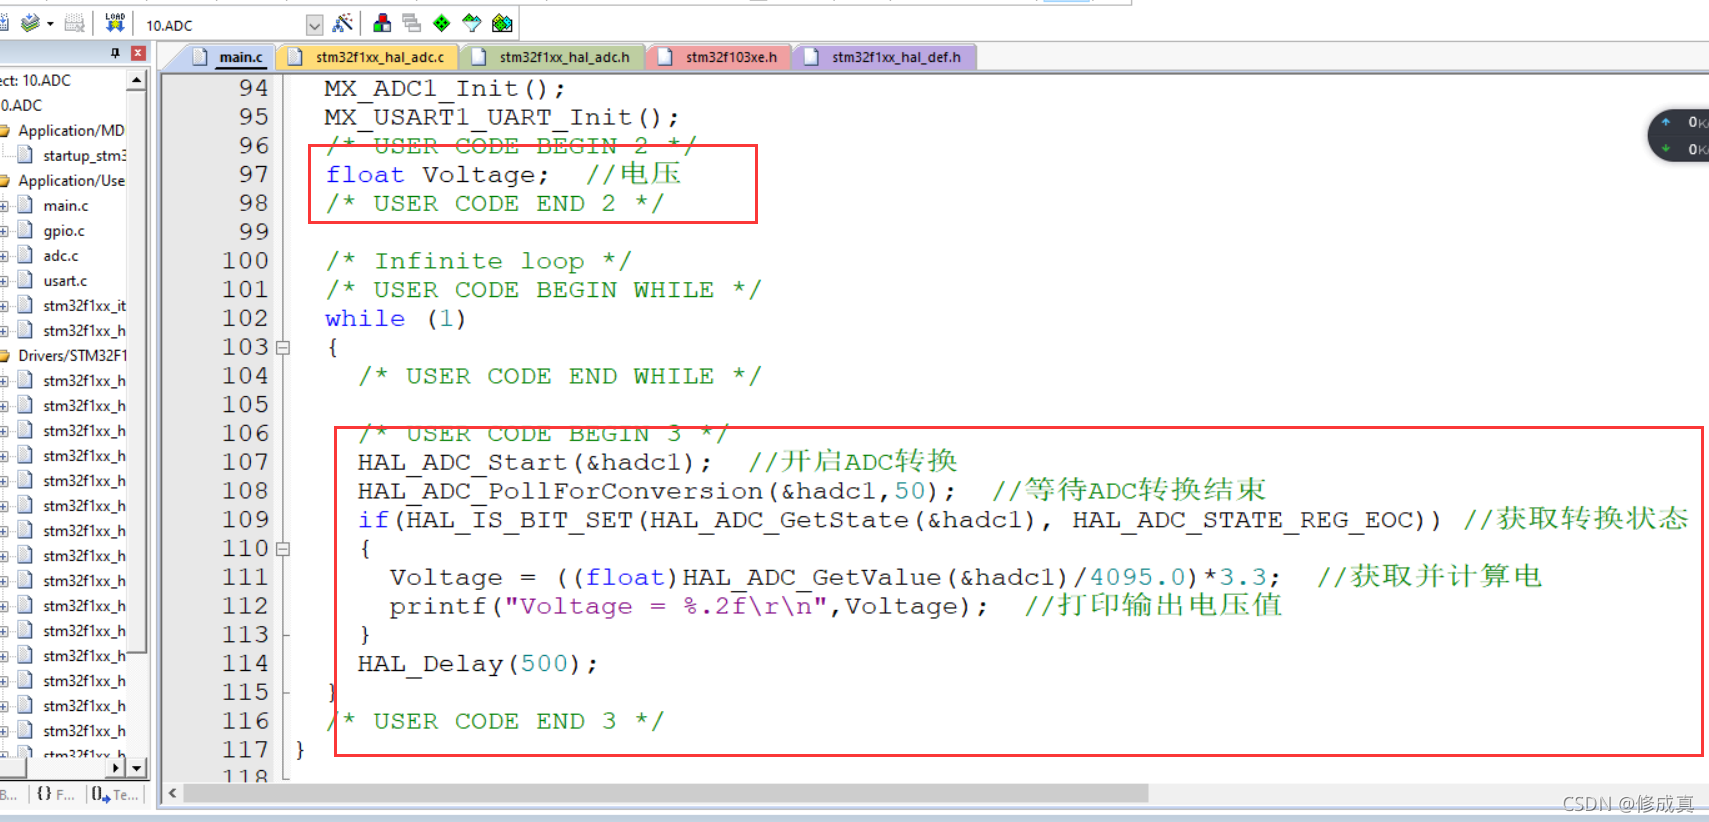Click the editor horizontal scrollbar thumb

coord(666,793)
